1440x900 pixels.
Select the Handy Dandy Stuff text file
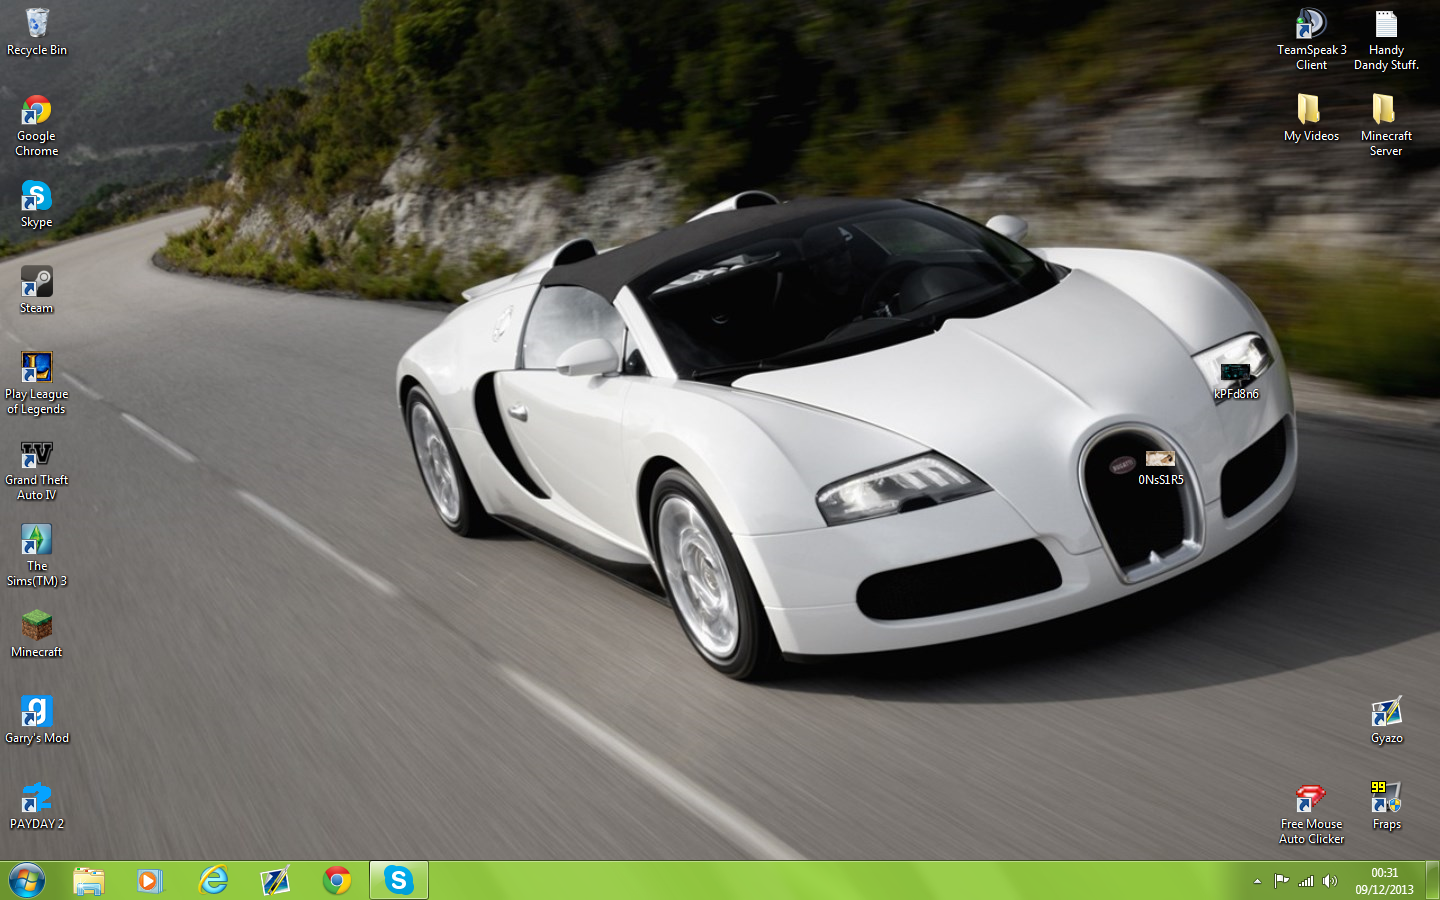[x=1386, y=40]
